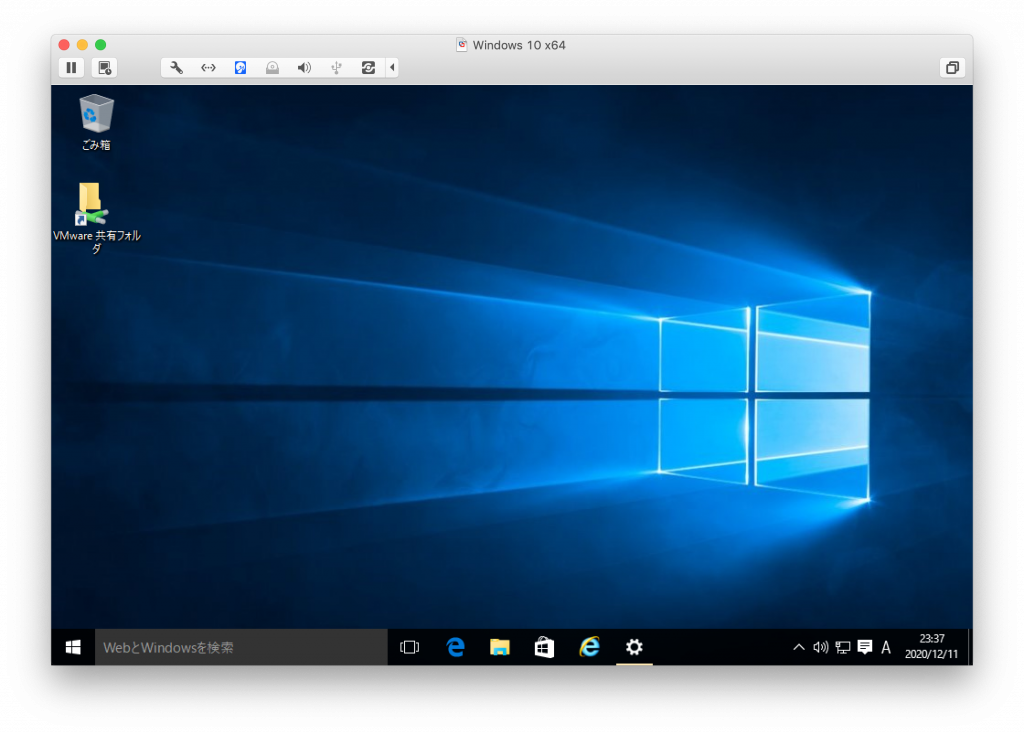
Task: Open the Action Center notifications icon
Action: (865, 647)
